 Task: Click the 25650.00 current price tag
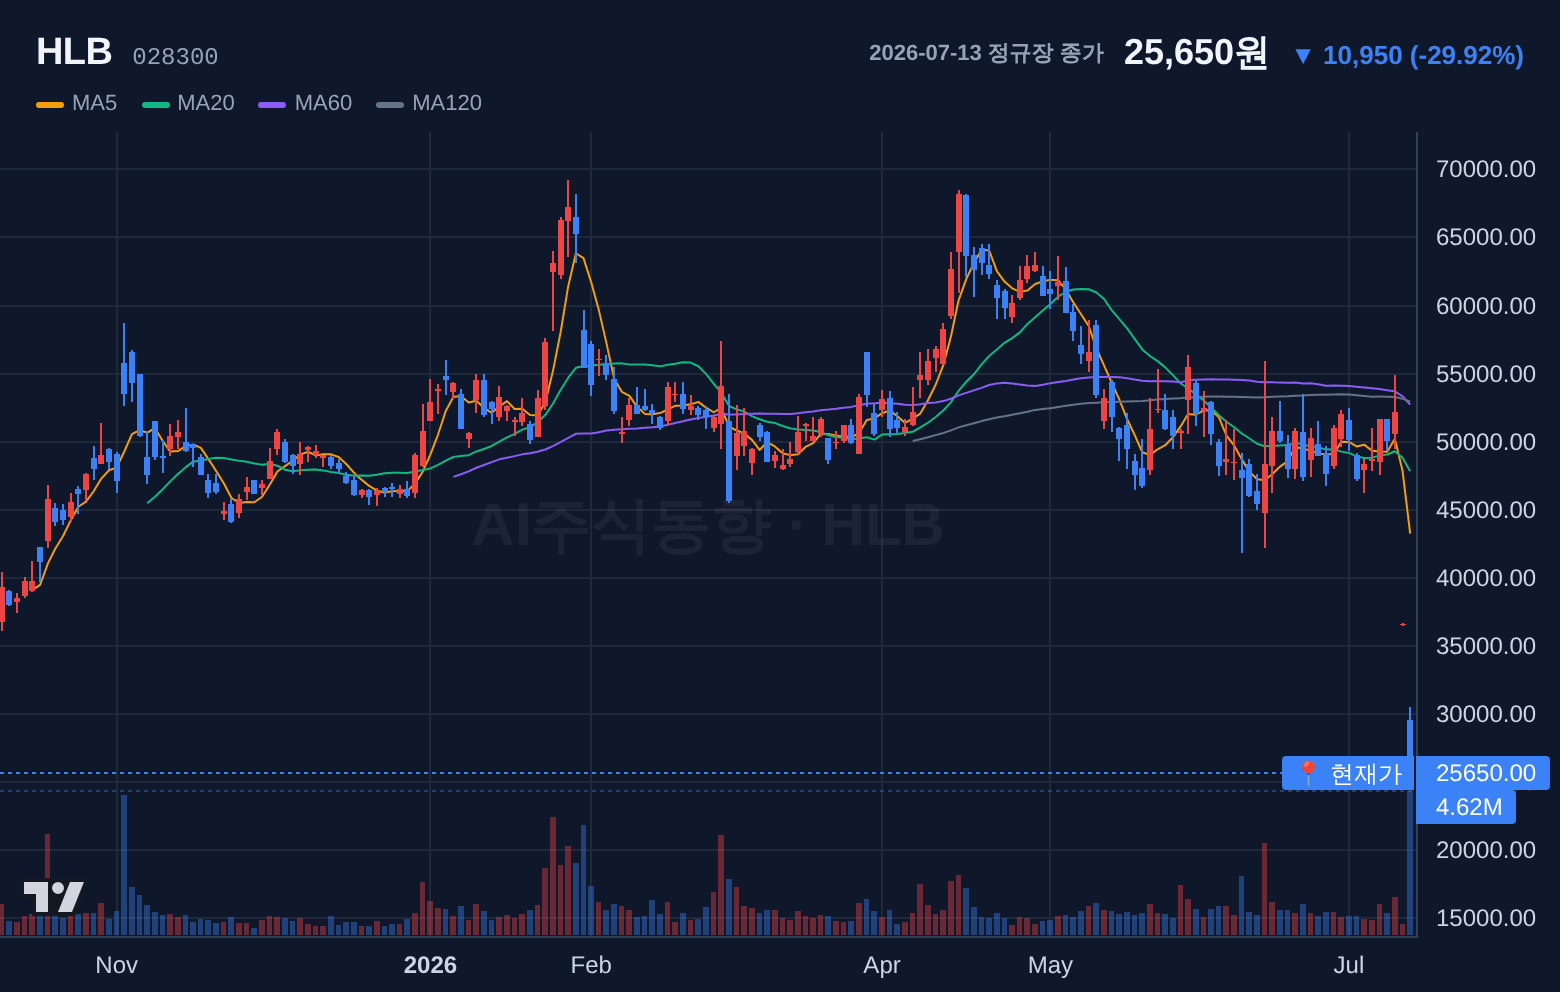coord(1485,773)
